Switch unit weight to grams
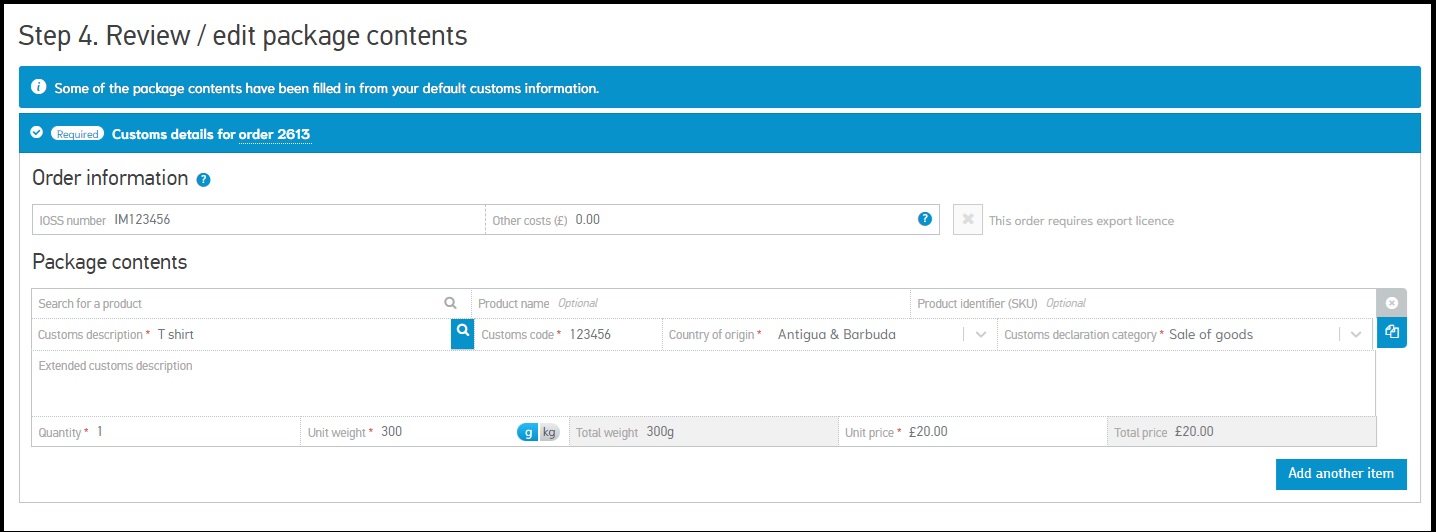1436x532 pixels. pyautogui.click(x=527, y=432)
